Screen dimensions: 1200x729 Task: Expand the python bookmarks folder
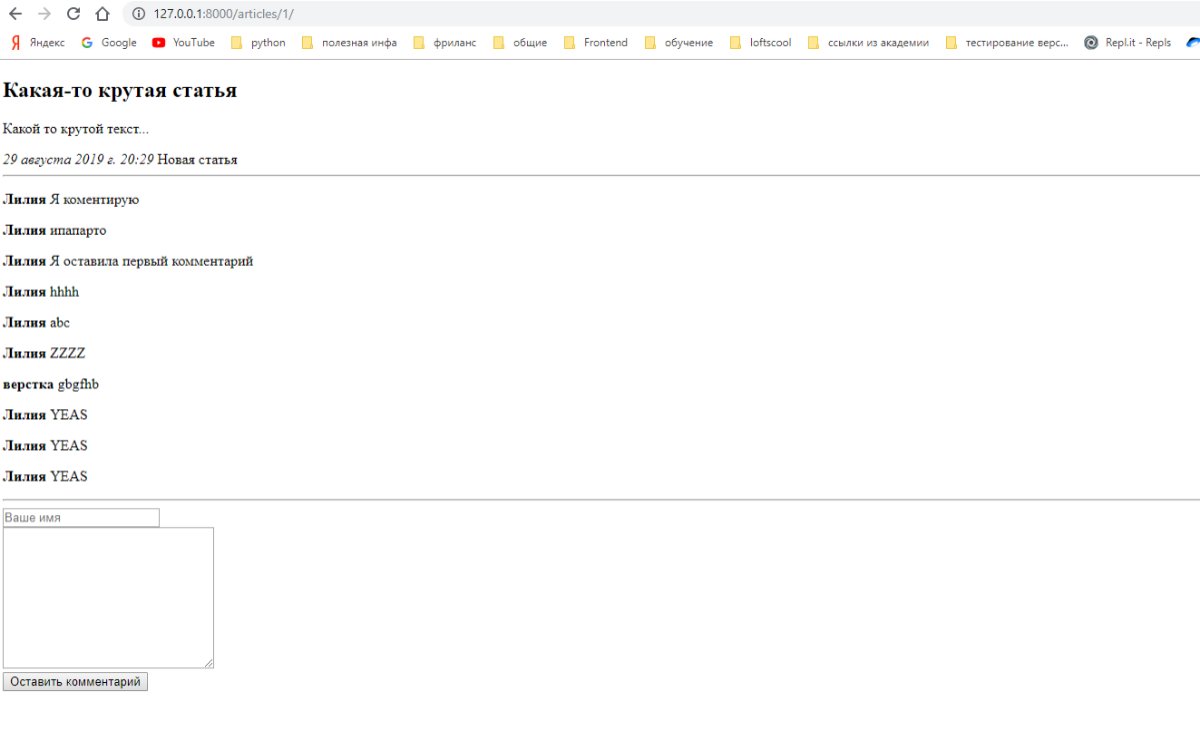(258, 43)
